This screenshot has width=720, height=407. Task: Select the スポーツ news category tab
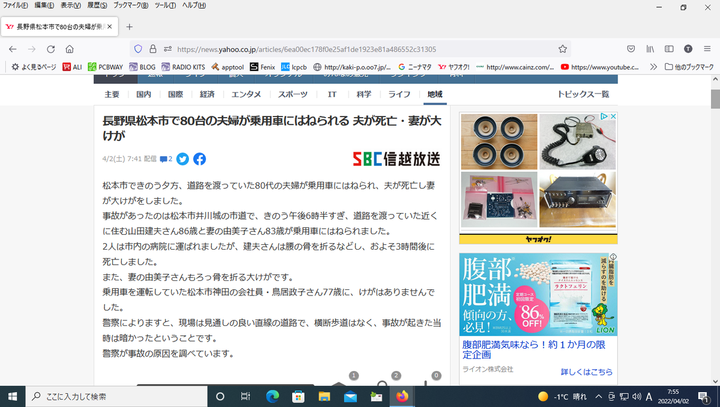(x=293, y=94)
